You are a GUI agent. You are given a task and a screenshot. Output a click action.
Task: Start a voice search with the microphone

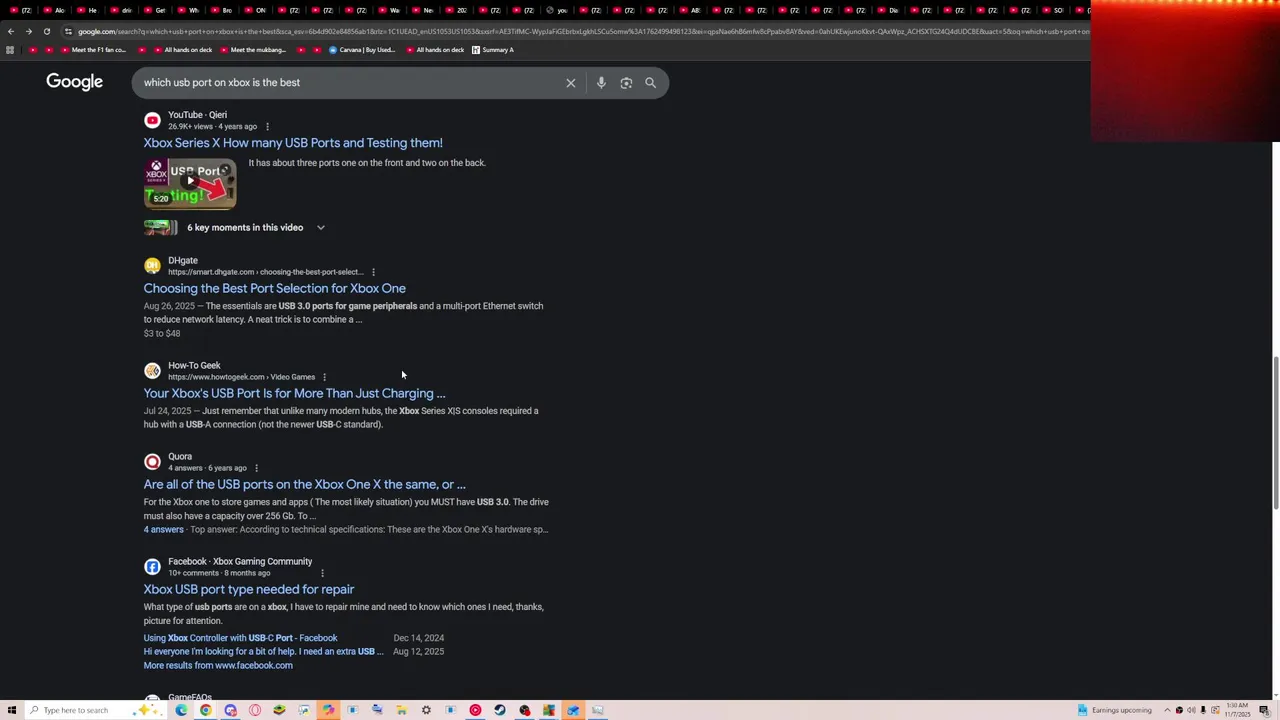pos(601,83)
